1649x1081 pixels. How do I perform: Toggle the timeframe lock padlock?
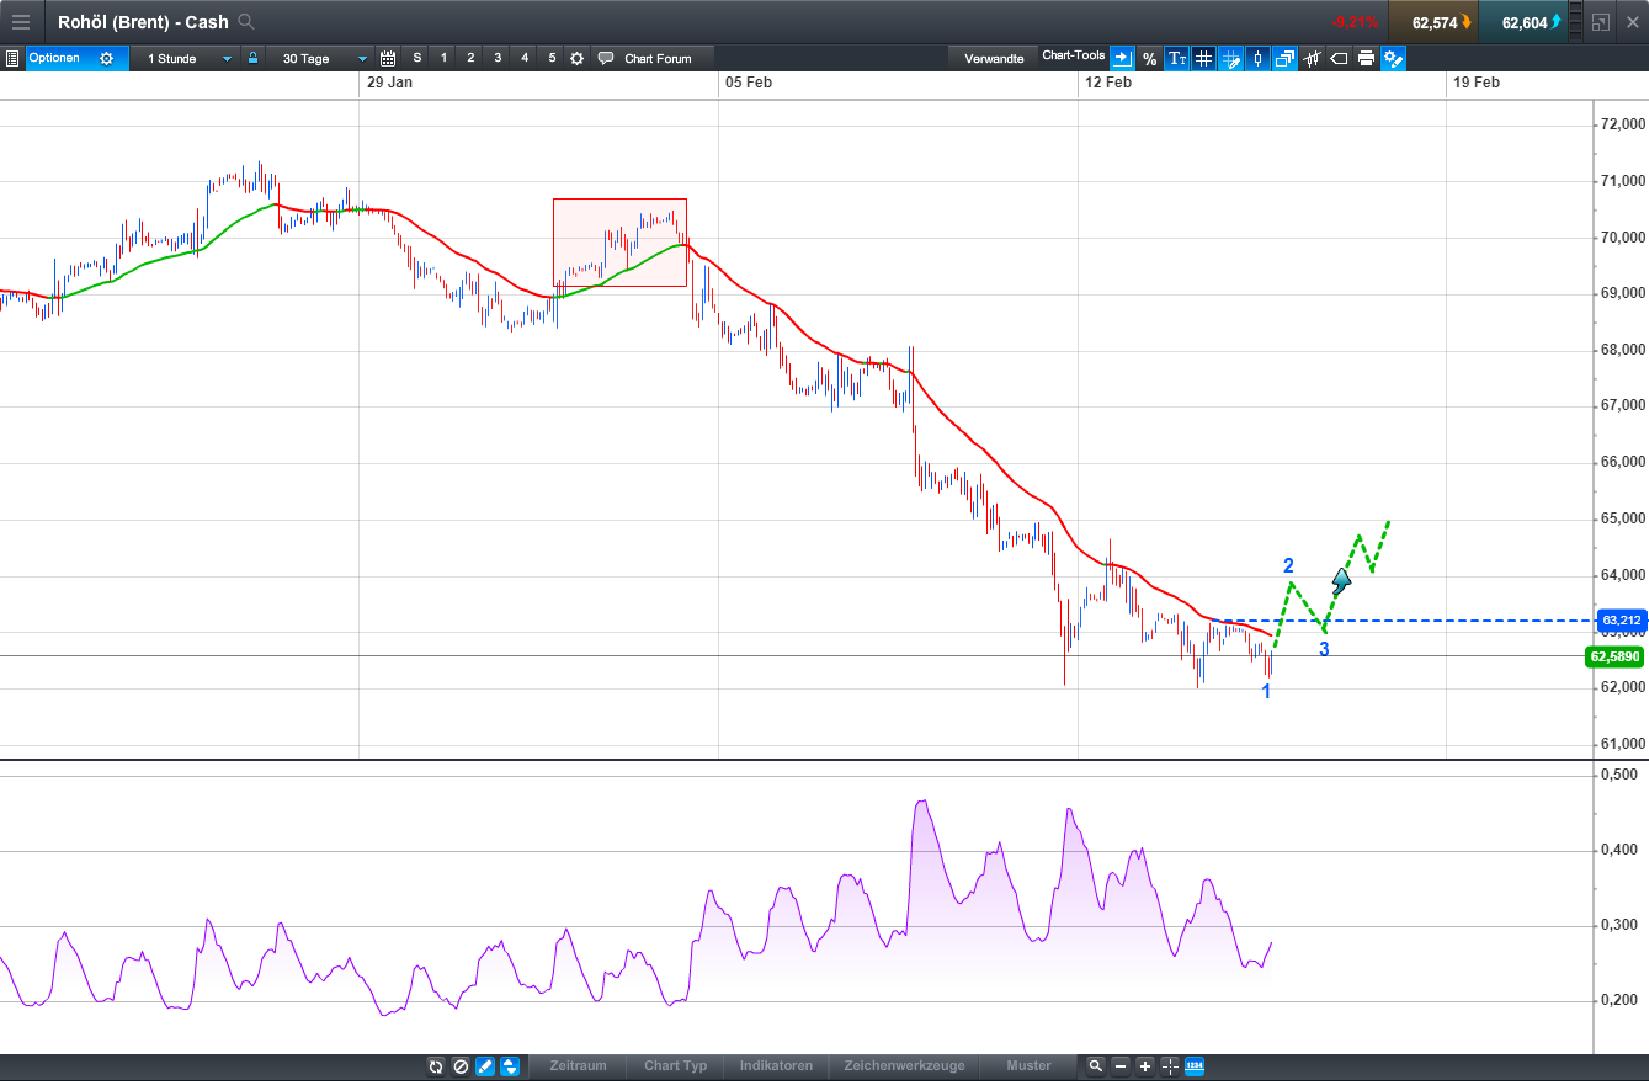point(253,58)
